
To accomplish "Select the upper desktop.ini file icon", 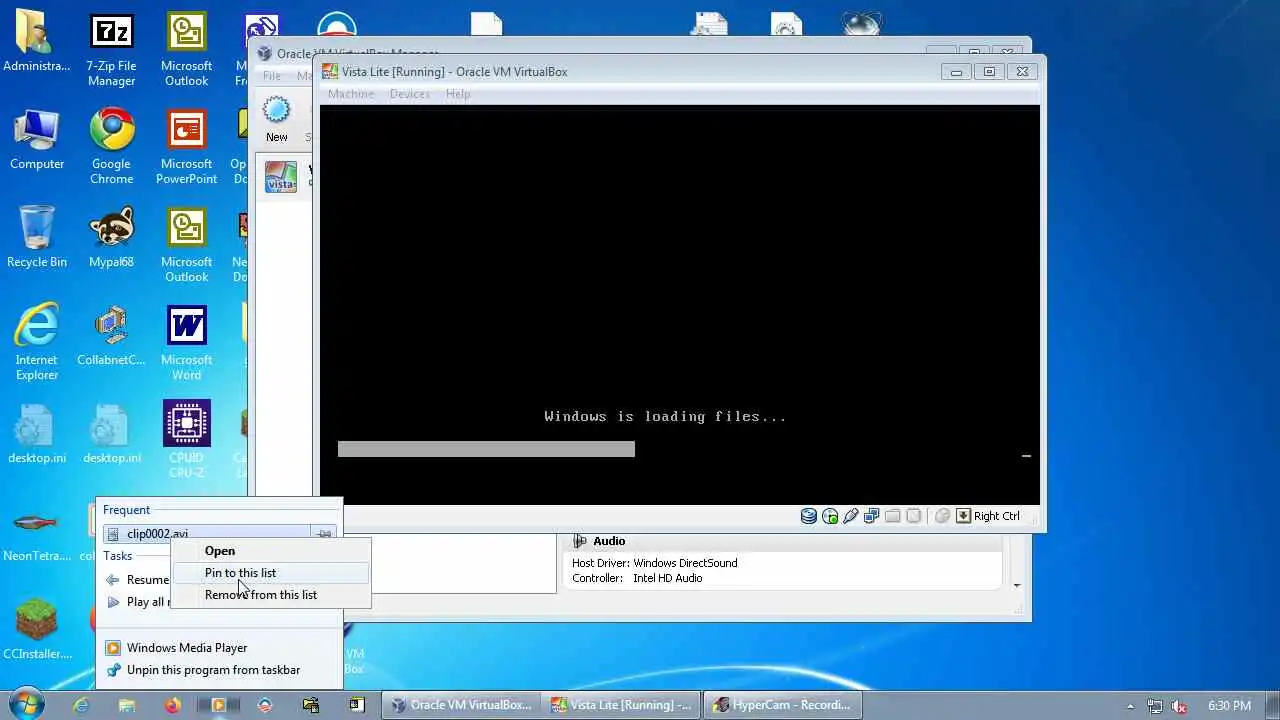I will tap(37, 434).
